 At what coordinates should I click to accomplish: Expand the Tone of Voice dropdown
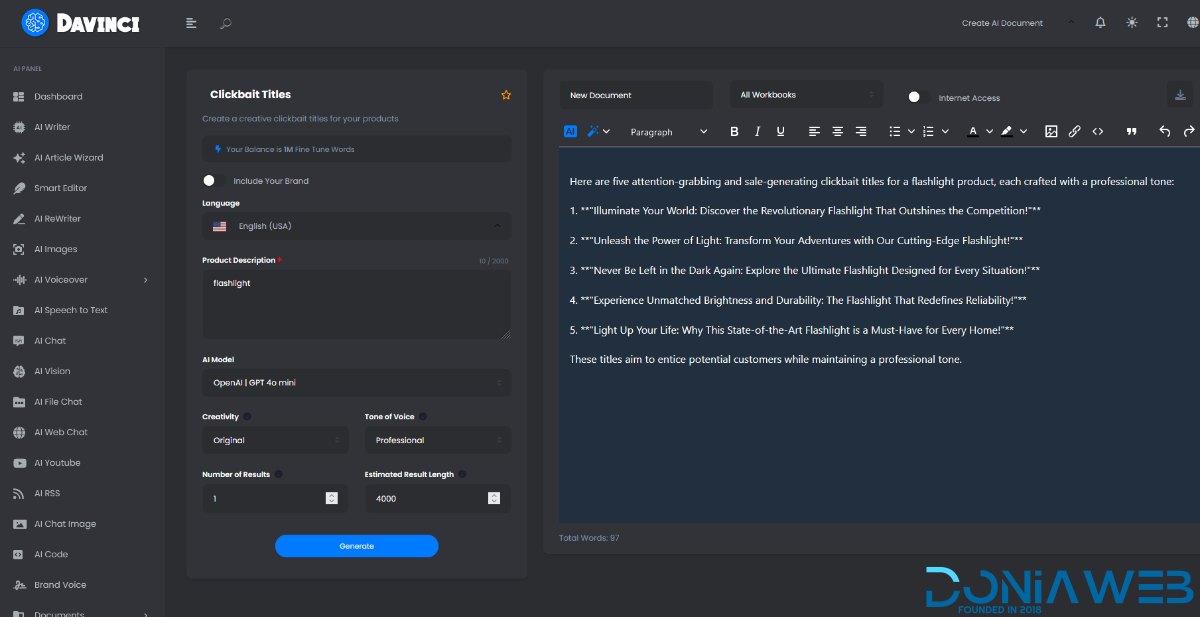click(437, 440)
